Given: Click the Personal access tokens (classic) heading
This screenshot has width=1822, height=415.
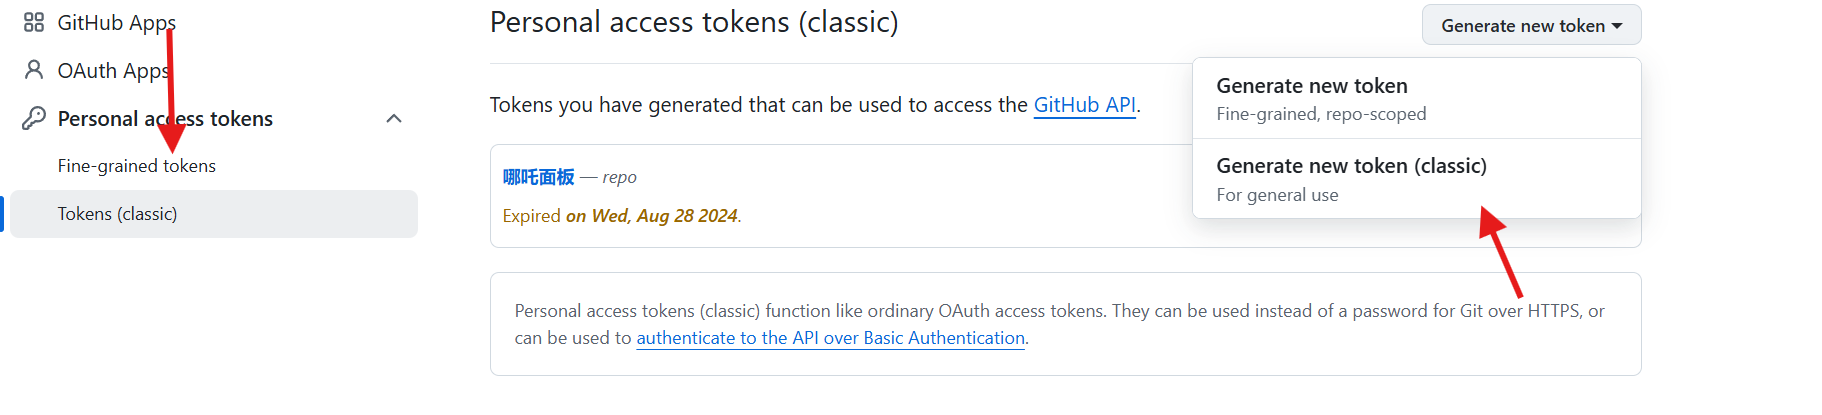Looking at the screenshot, I should [694, 22].
